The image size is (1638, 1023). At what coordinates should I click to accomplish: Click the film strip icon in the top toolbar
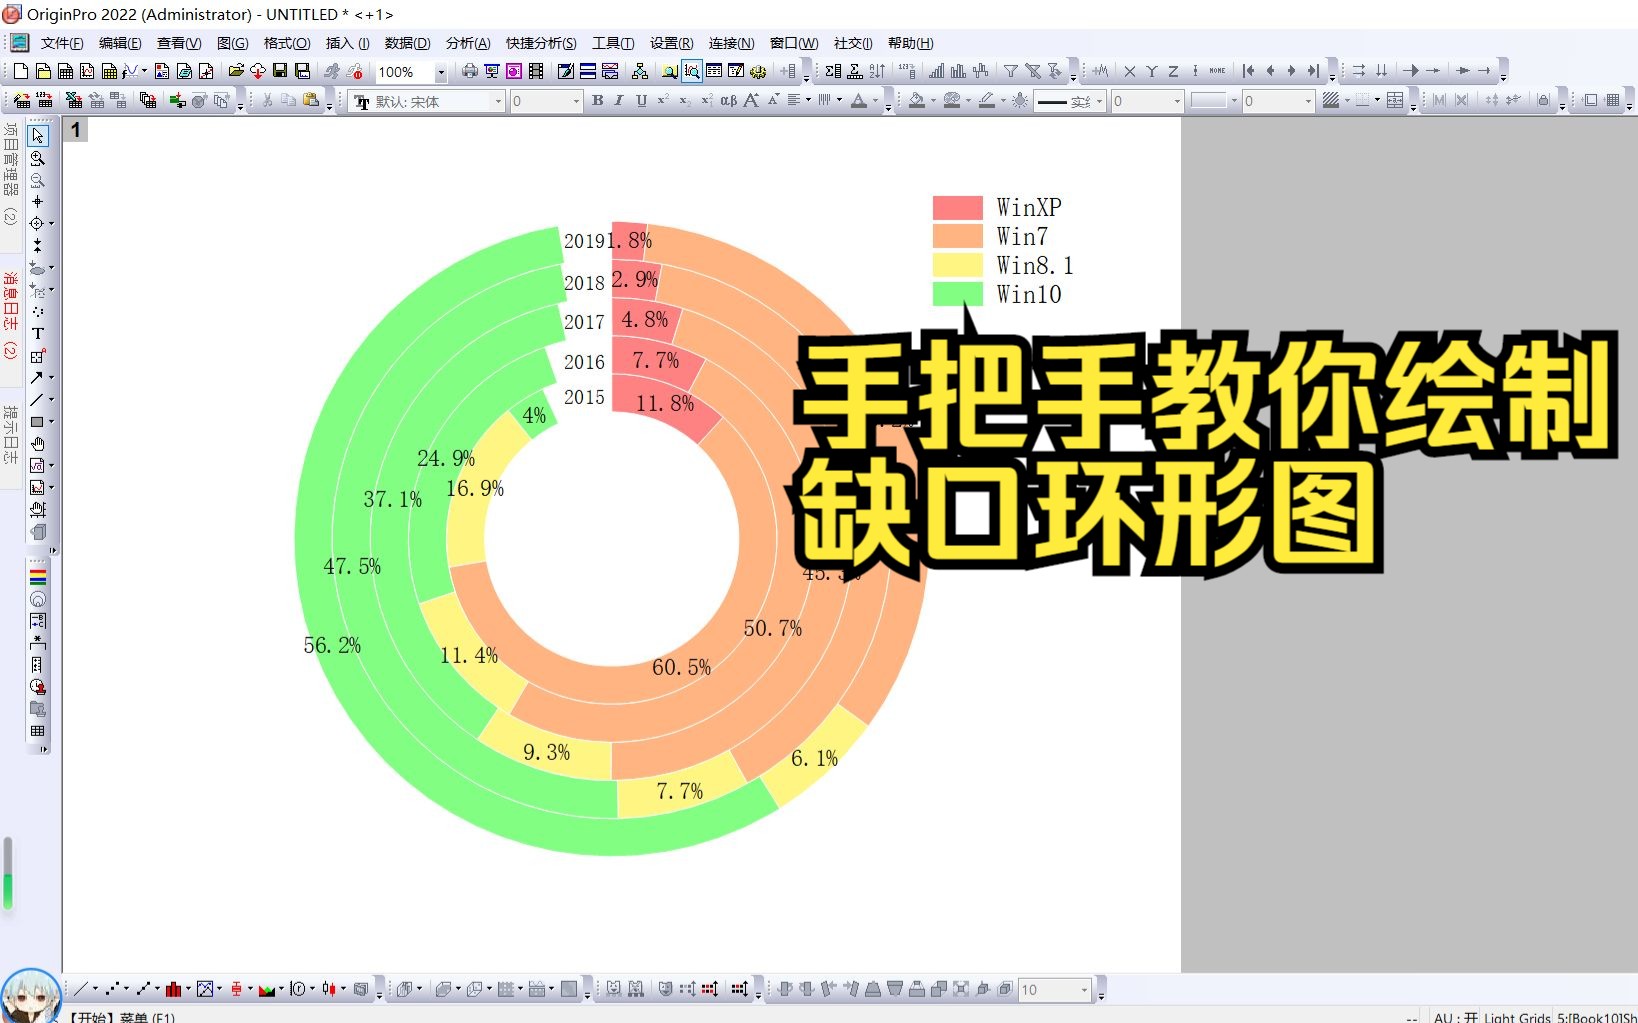(536, 71)
